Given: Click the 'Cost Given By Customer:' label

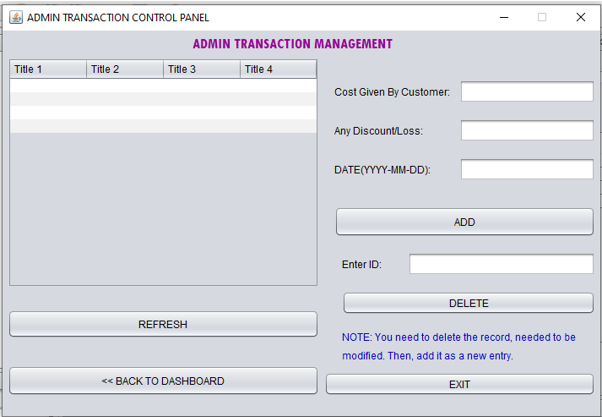Looking at the screenshot, I should coord(392,92).
